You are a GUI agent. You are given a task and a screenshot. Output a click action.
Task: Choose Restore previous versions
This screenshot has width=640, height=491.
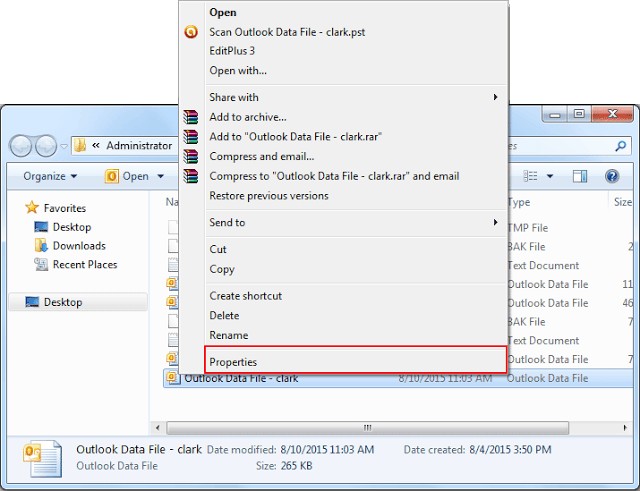[x=269, y=196]
